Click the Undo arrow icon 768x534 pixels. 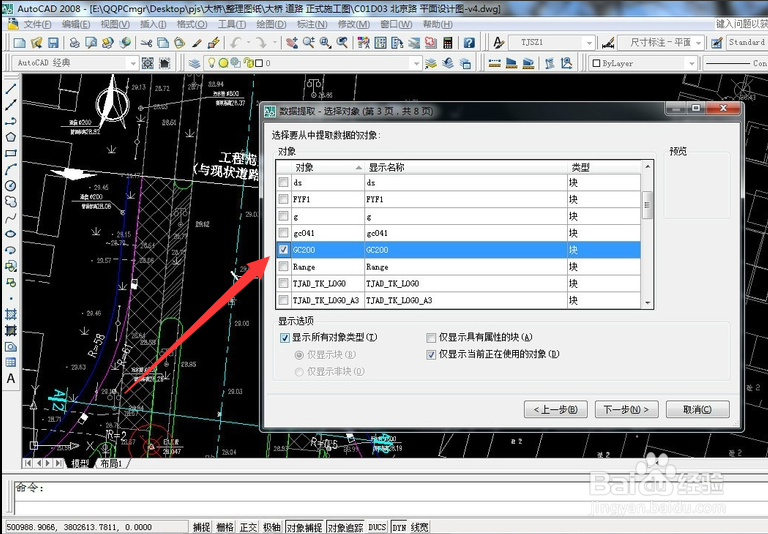point(236,43)
